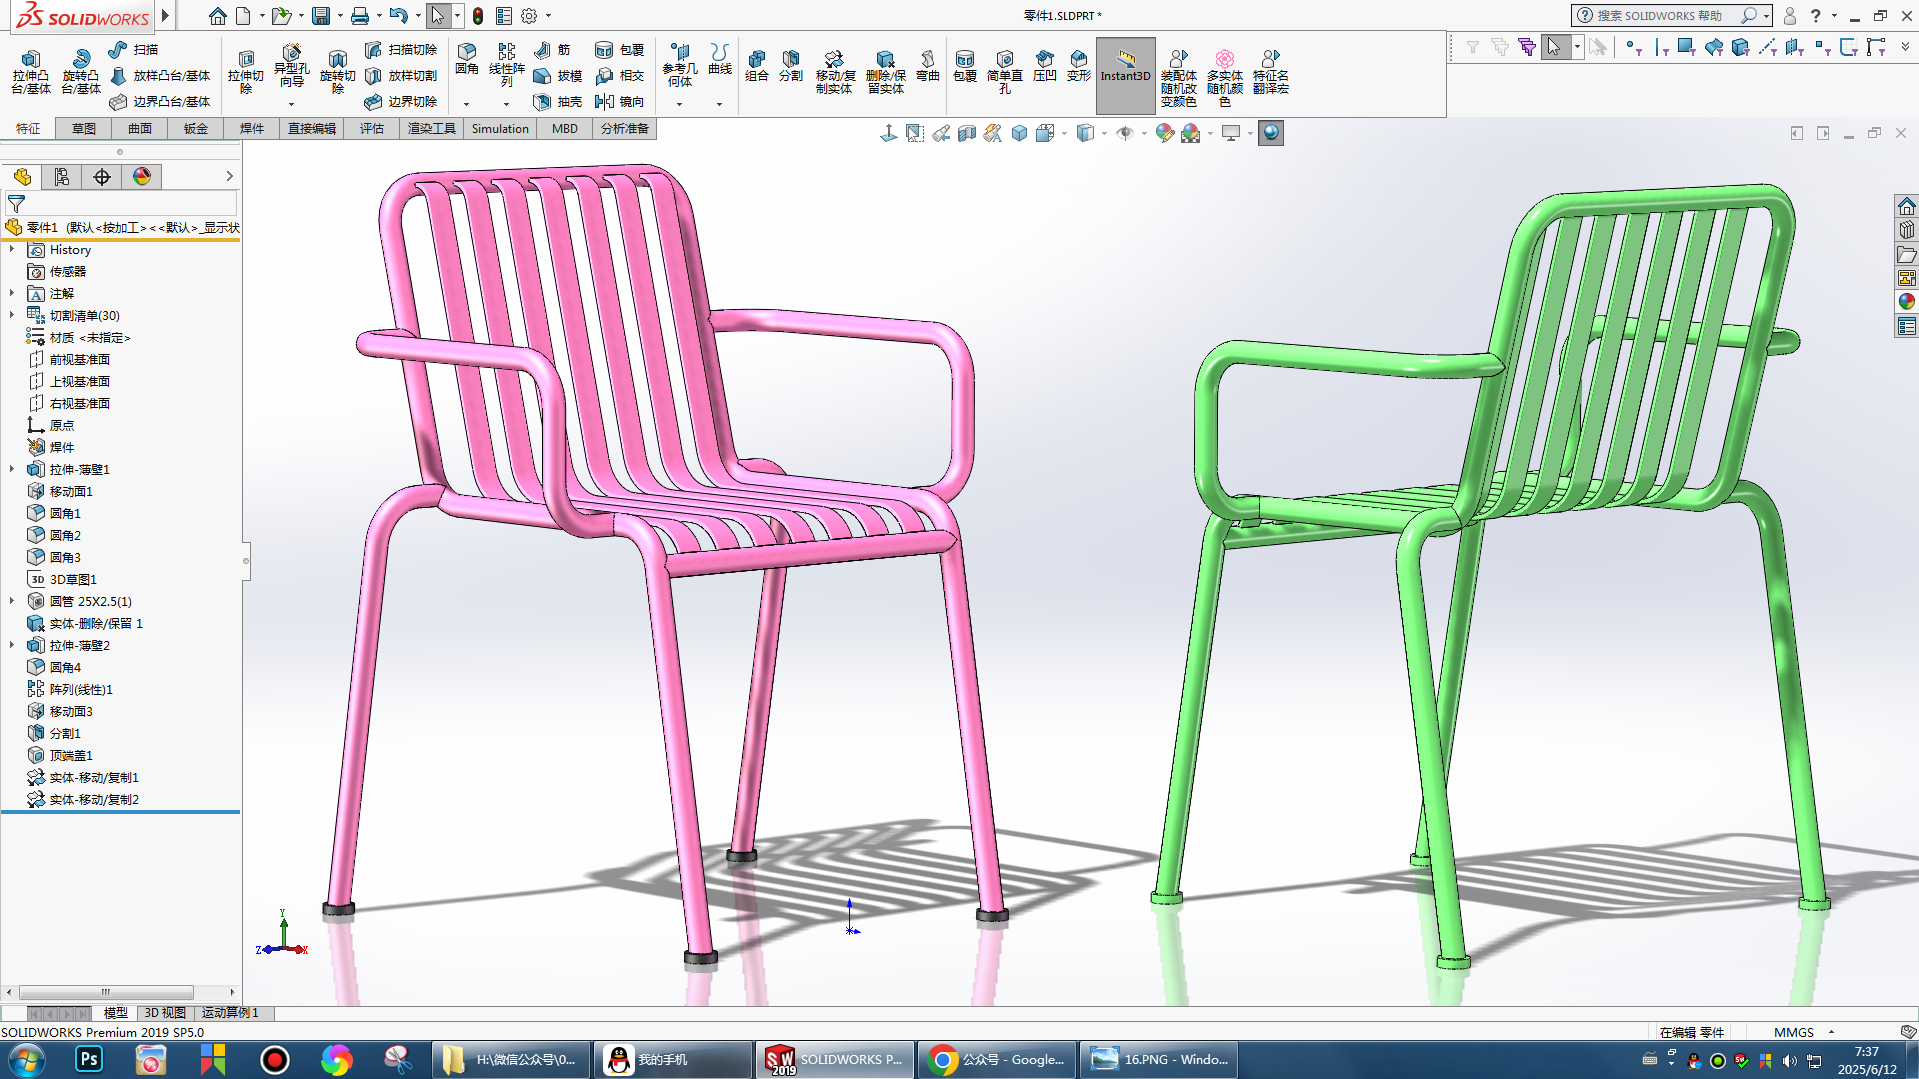Click the 旋转切除 revolved cut tool

(337, 72)
